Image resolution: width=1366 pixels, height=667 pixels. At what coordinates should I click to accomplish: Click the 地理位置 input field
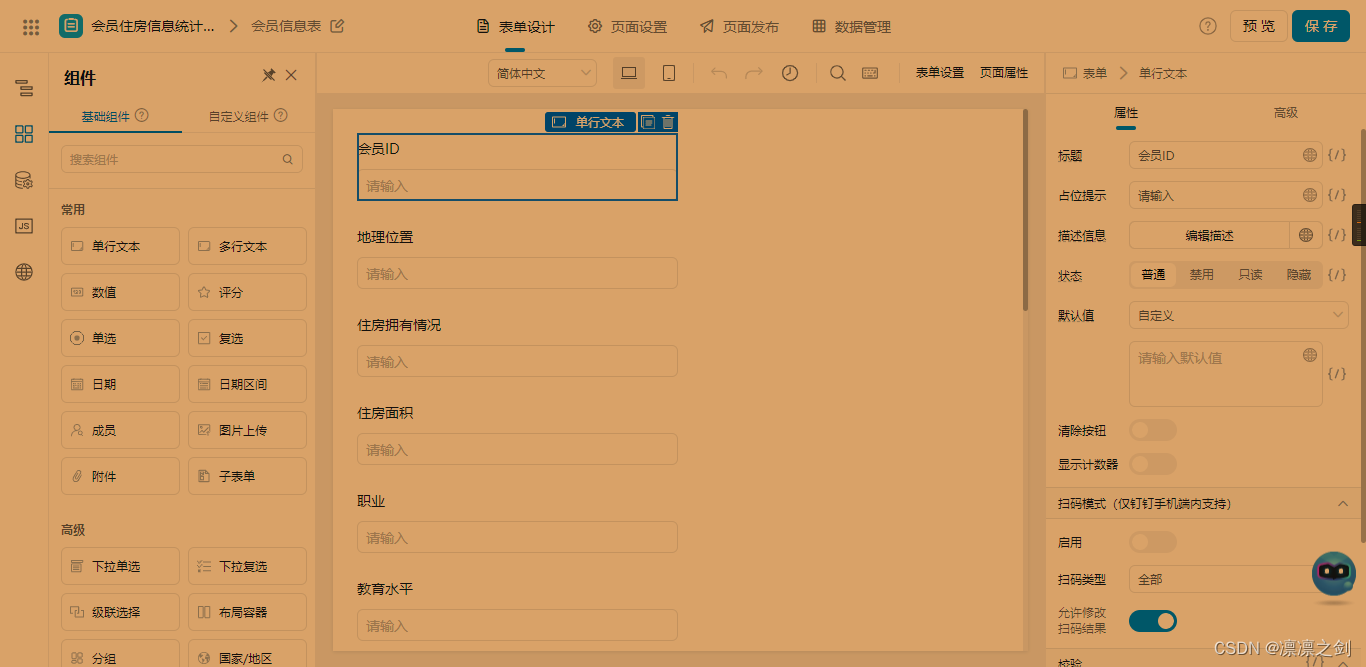[x=517, y=273]
